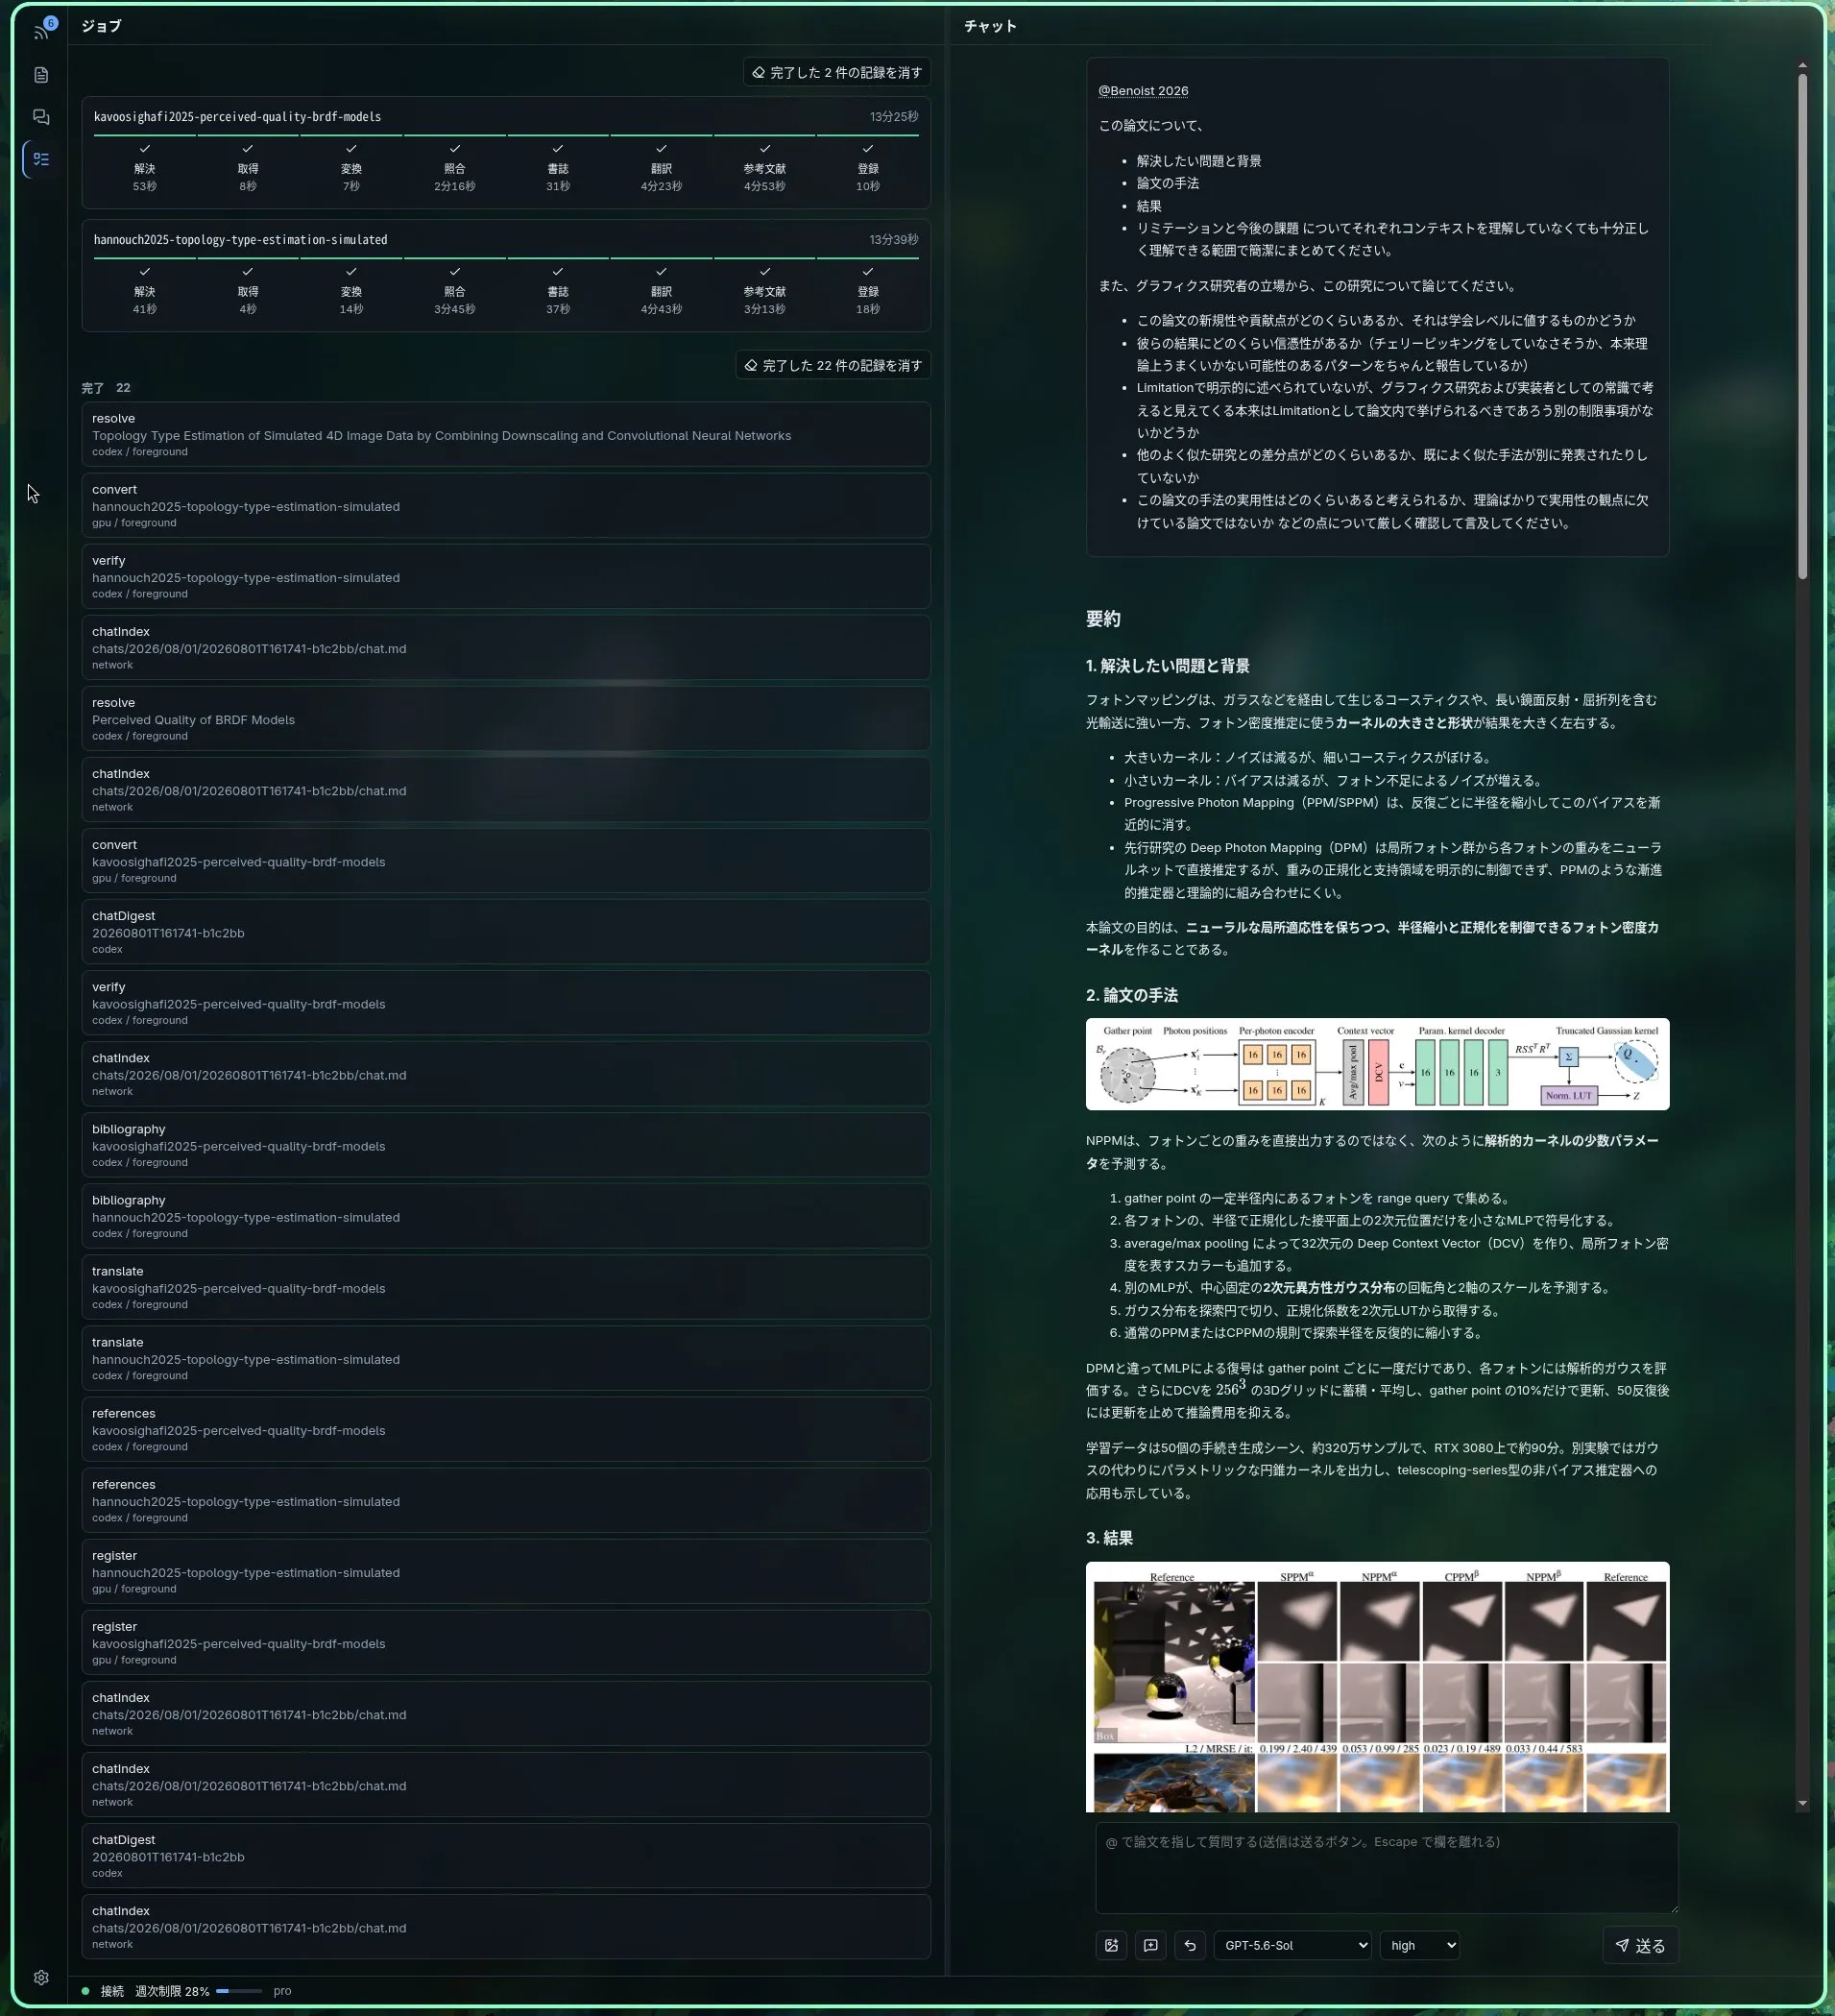This screenshot has height=2016, width=1835.
Task: Open the chat bubbles icon in sidebar
Action: point(41,117)
